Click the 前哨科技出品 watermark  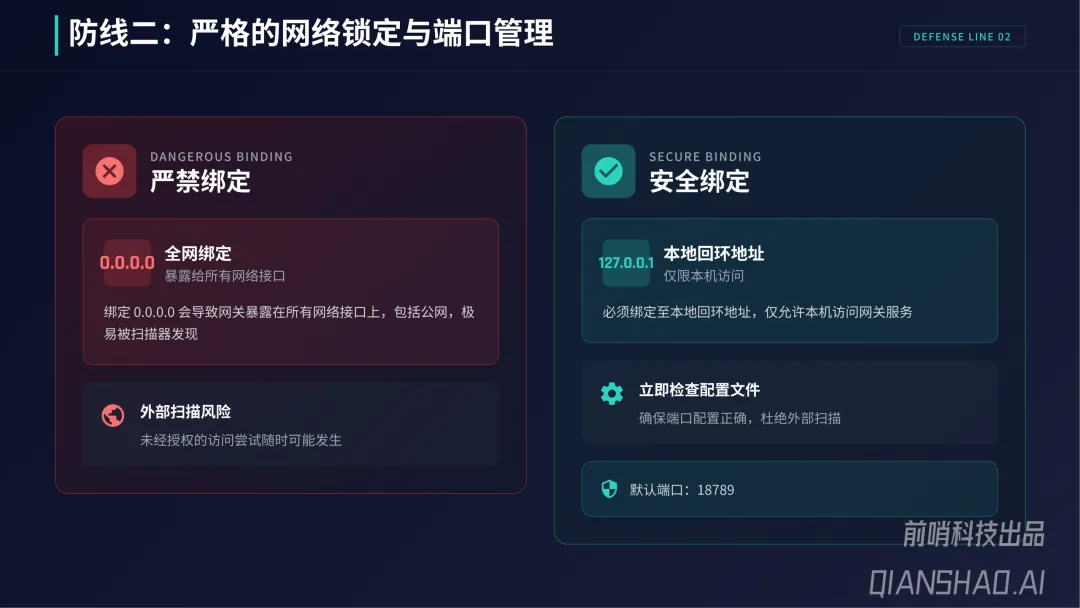(x=973, y=534)
